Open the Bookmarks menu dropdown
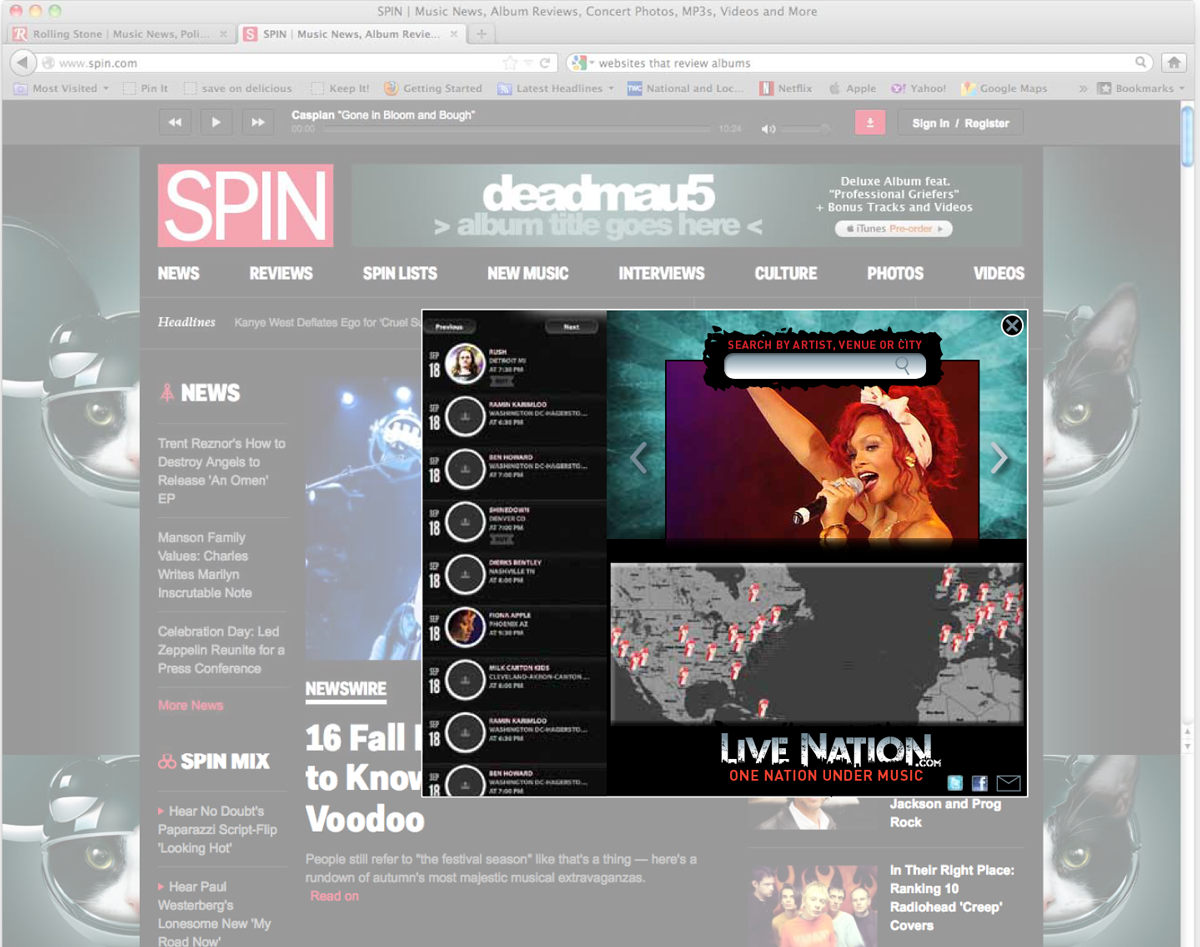Screen dimensions: 1200x947 coord(1141,88)
